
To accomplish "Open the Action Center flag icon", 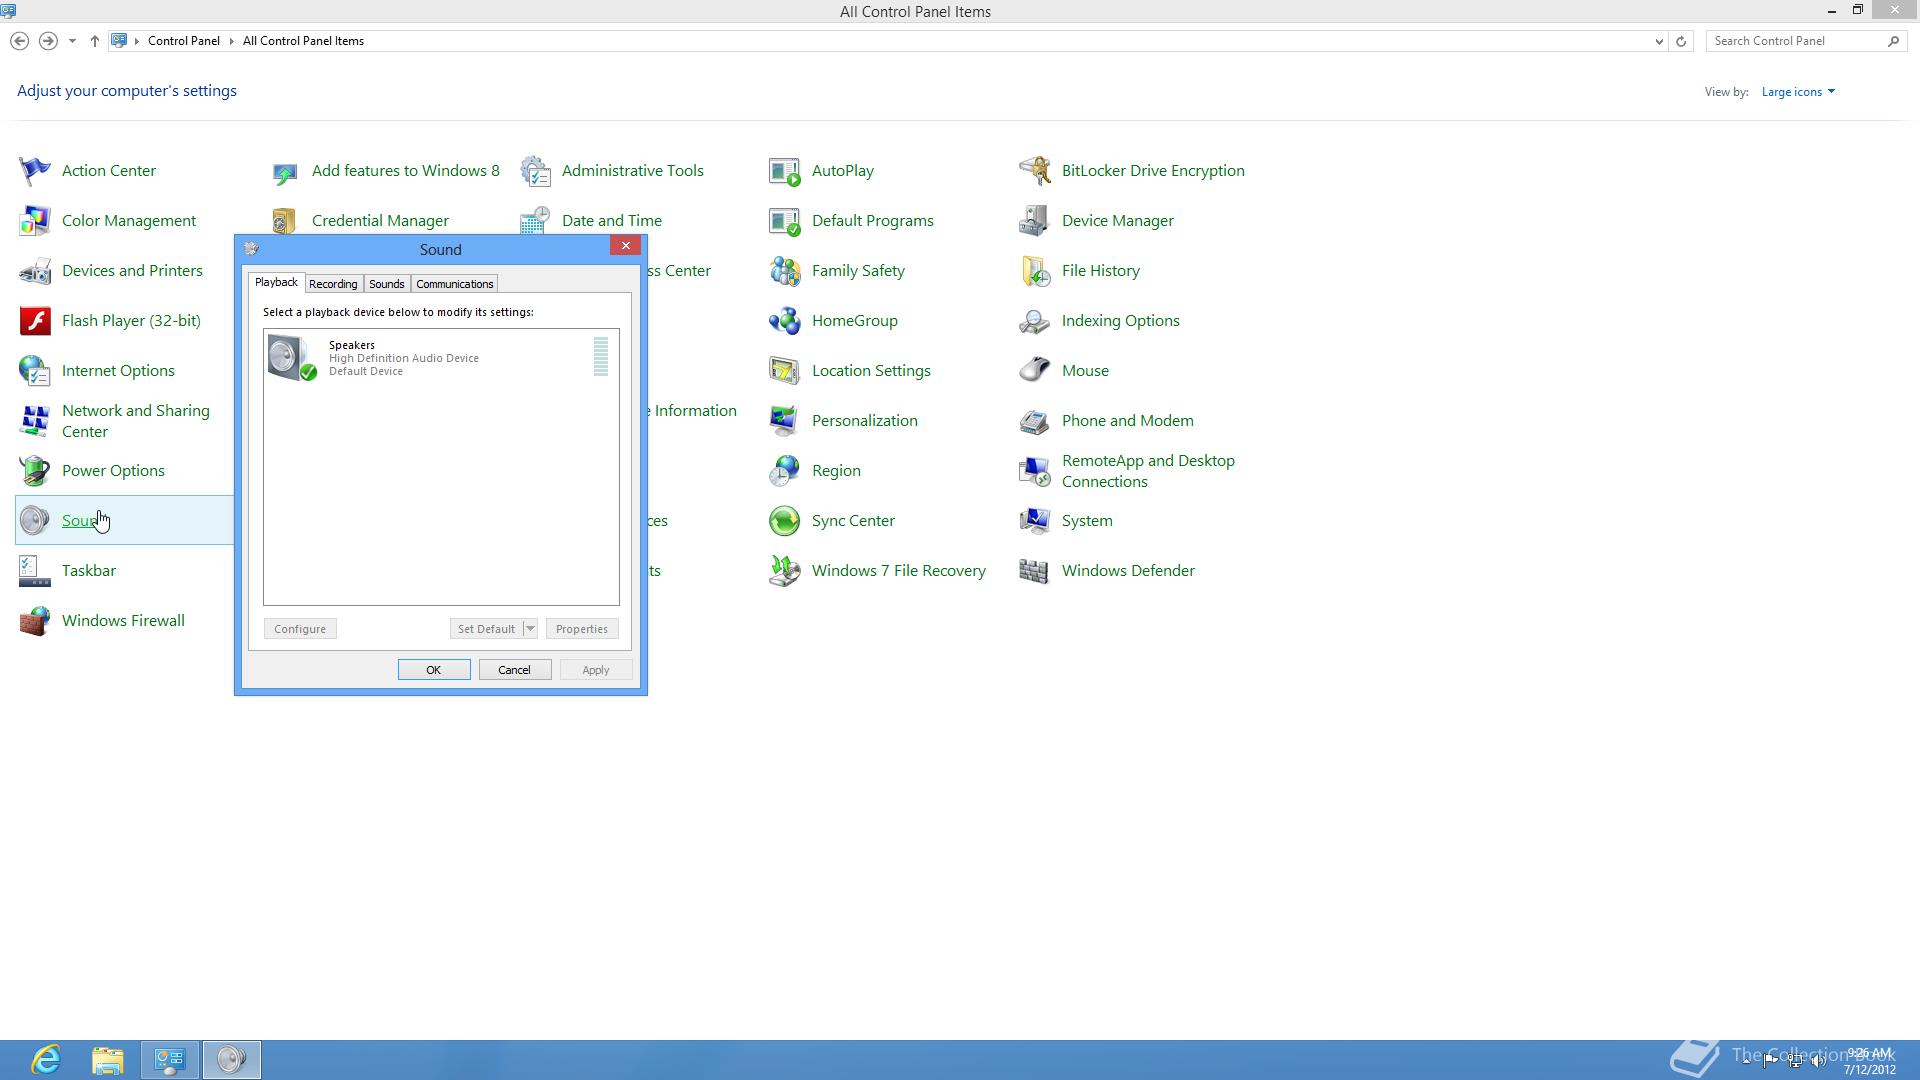I will [x=35, y=171].
